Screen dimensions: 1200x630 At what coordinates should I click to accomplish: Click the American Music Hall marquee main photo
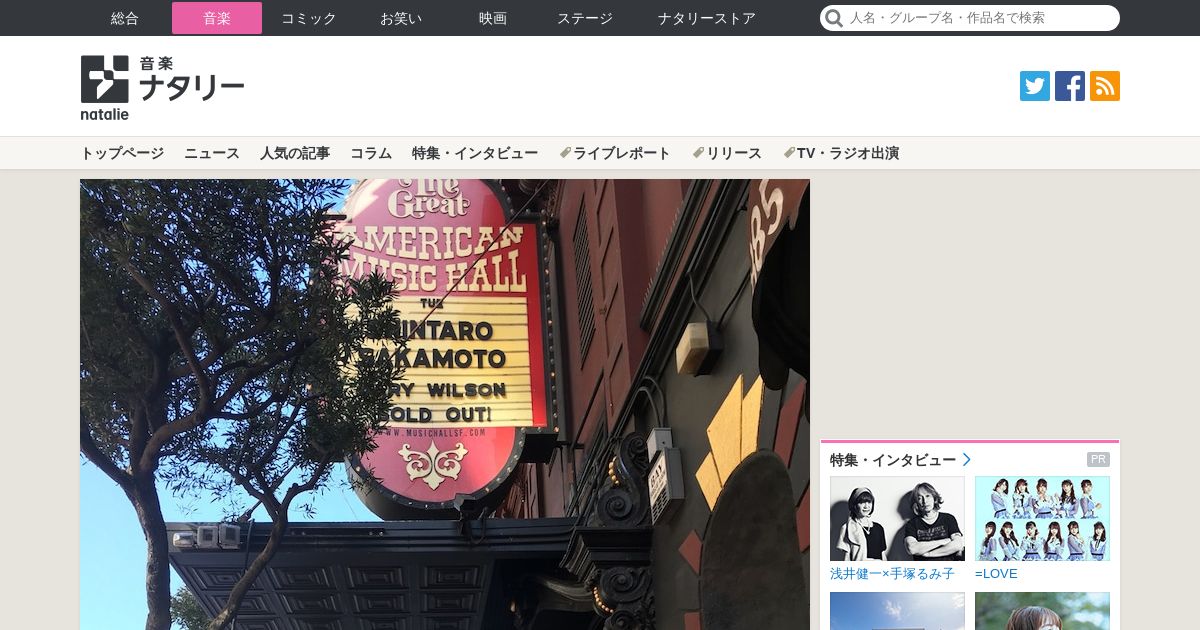point(445,404)
